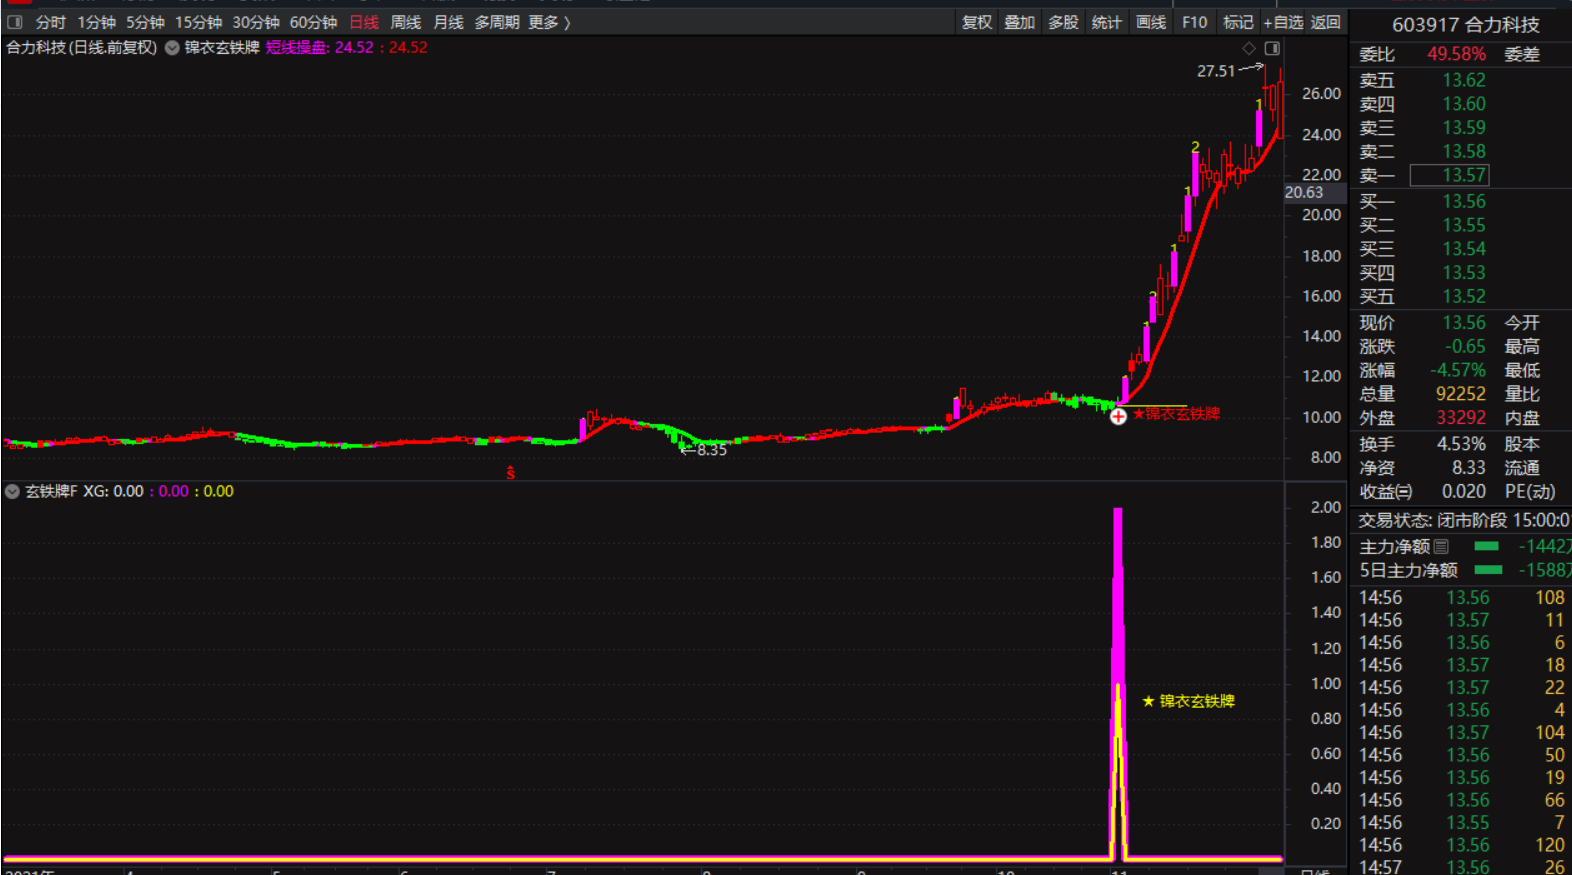Click the red plus signal marker

pyautogui.click(x=1118, y=416)
